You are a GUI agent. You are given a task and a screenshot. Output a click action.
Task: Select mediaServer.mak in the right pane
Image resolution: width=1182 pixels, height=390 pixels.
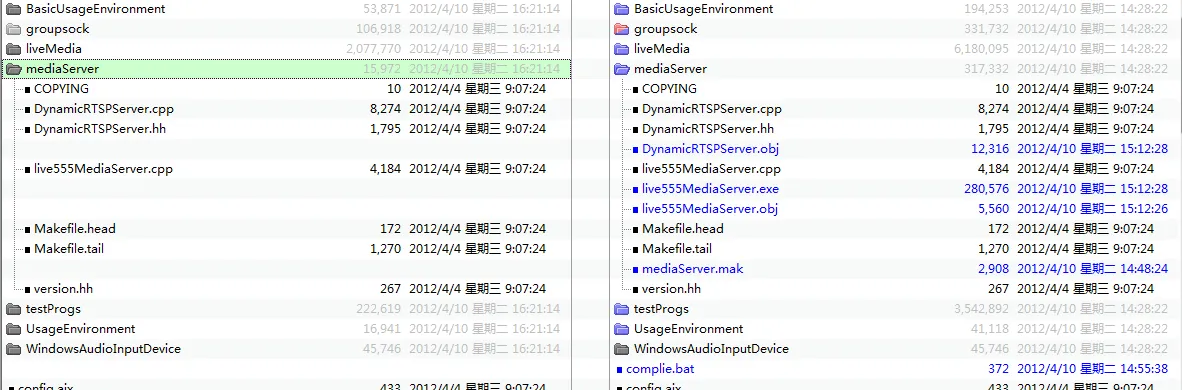point(693,269)
